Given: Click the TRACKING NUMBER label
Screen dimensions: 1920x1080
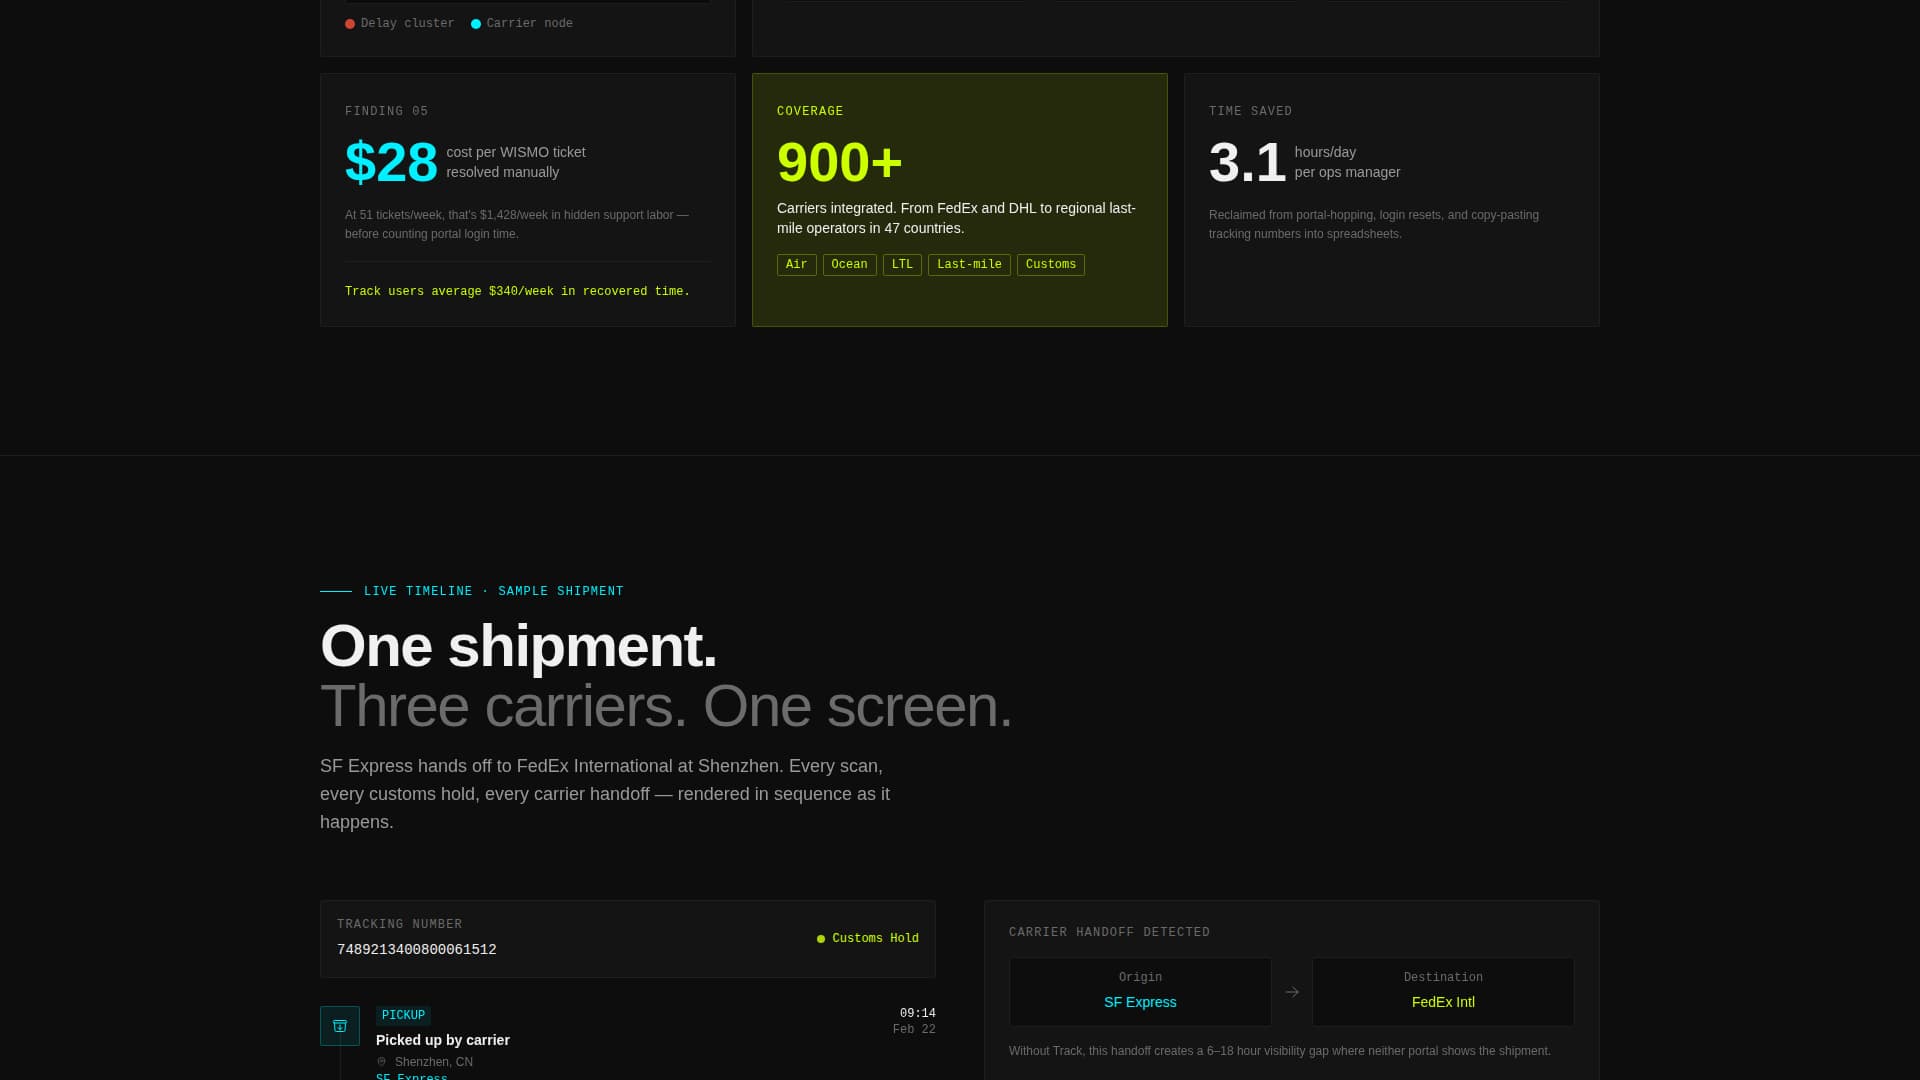Looking at the screenshot, I should [400, 925].
